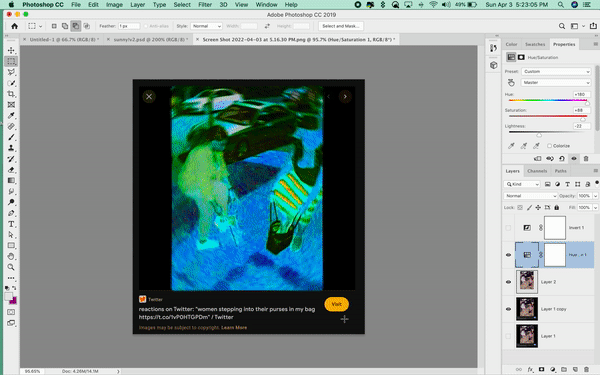Select the Blur tool
600x375 pixels.
[x=11, y=191]
